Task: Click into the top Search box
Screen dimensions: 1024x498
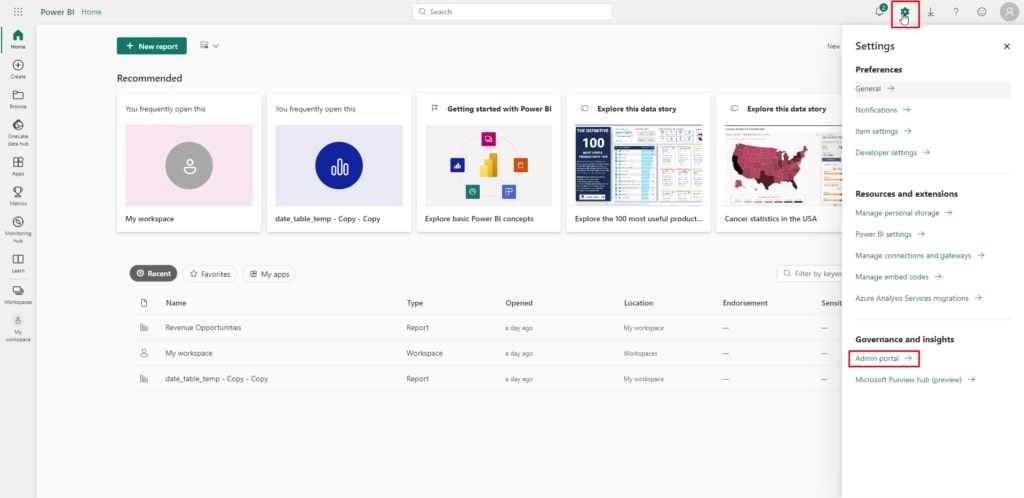Action: tap(512, 12)
